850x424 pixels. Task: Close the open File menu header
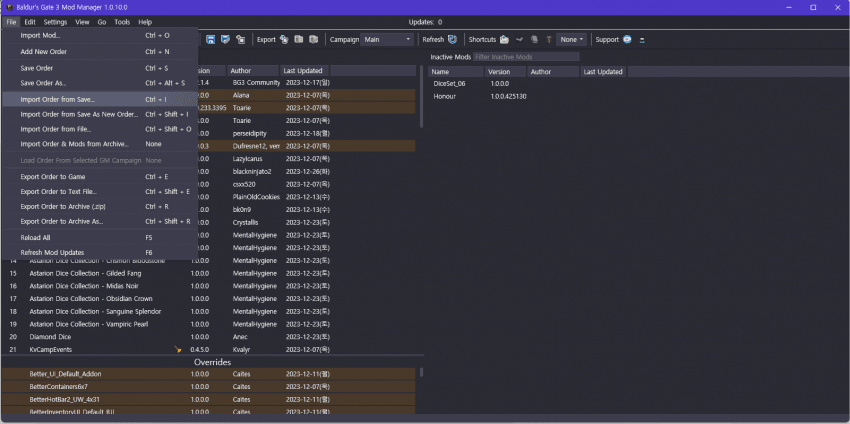pyautogui.click(x=11, y=22)
